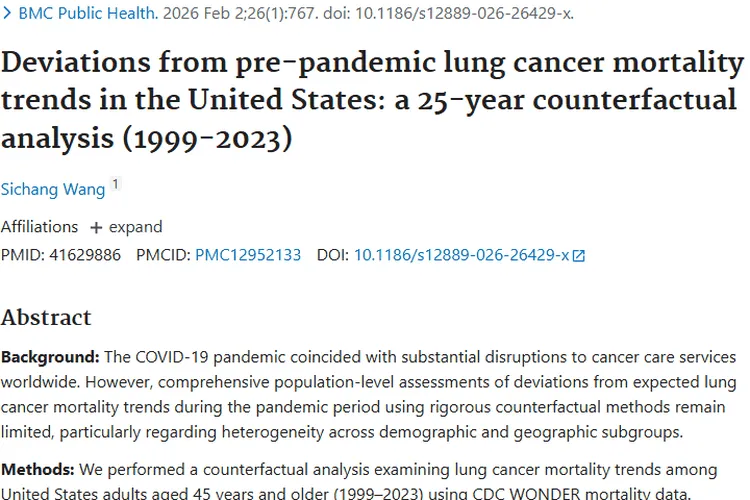750x500 pixels.
Task: Click the plus icon beside expand
Action: (x=96, y=227)
